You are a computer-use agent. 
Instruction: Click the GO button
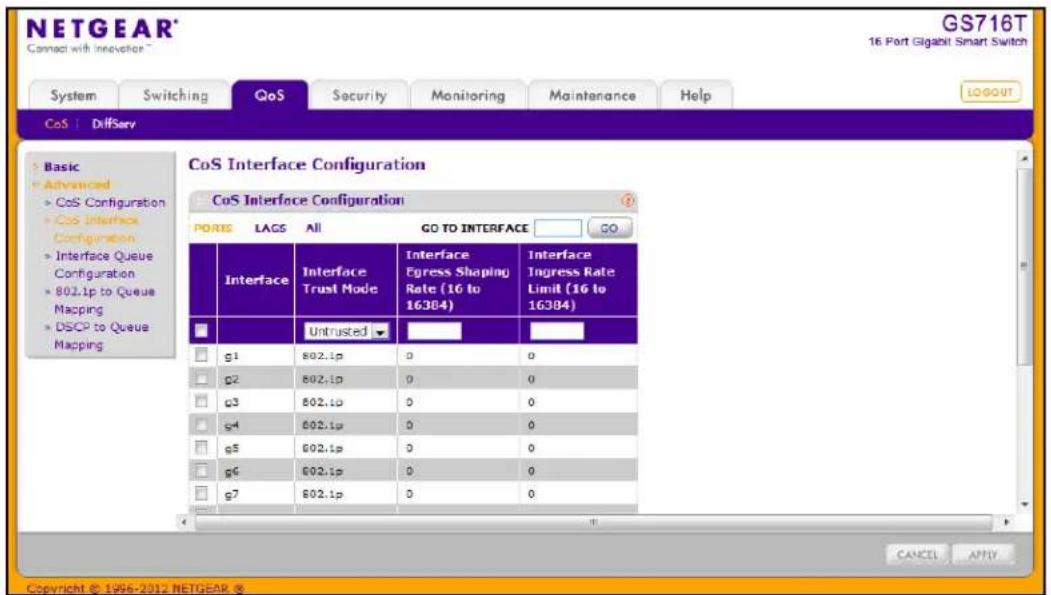click(609, 228)
